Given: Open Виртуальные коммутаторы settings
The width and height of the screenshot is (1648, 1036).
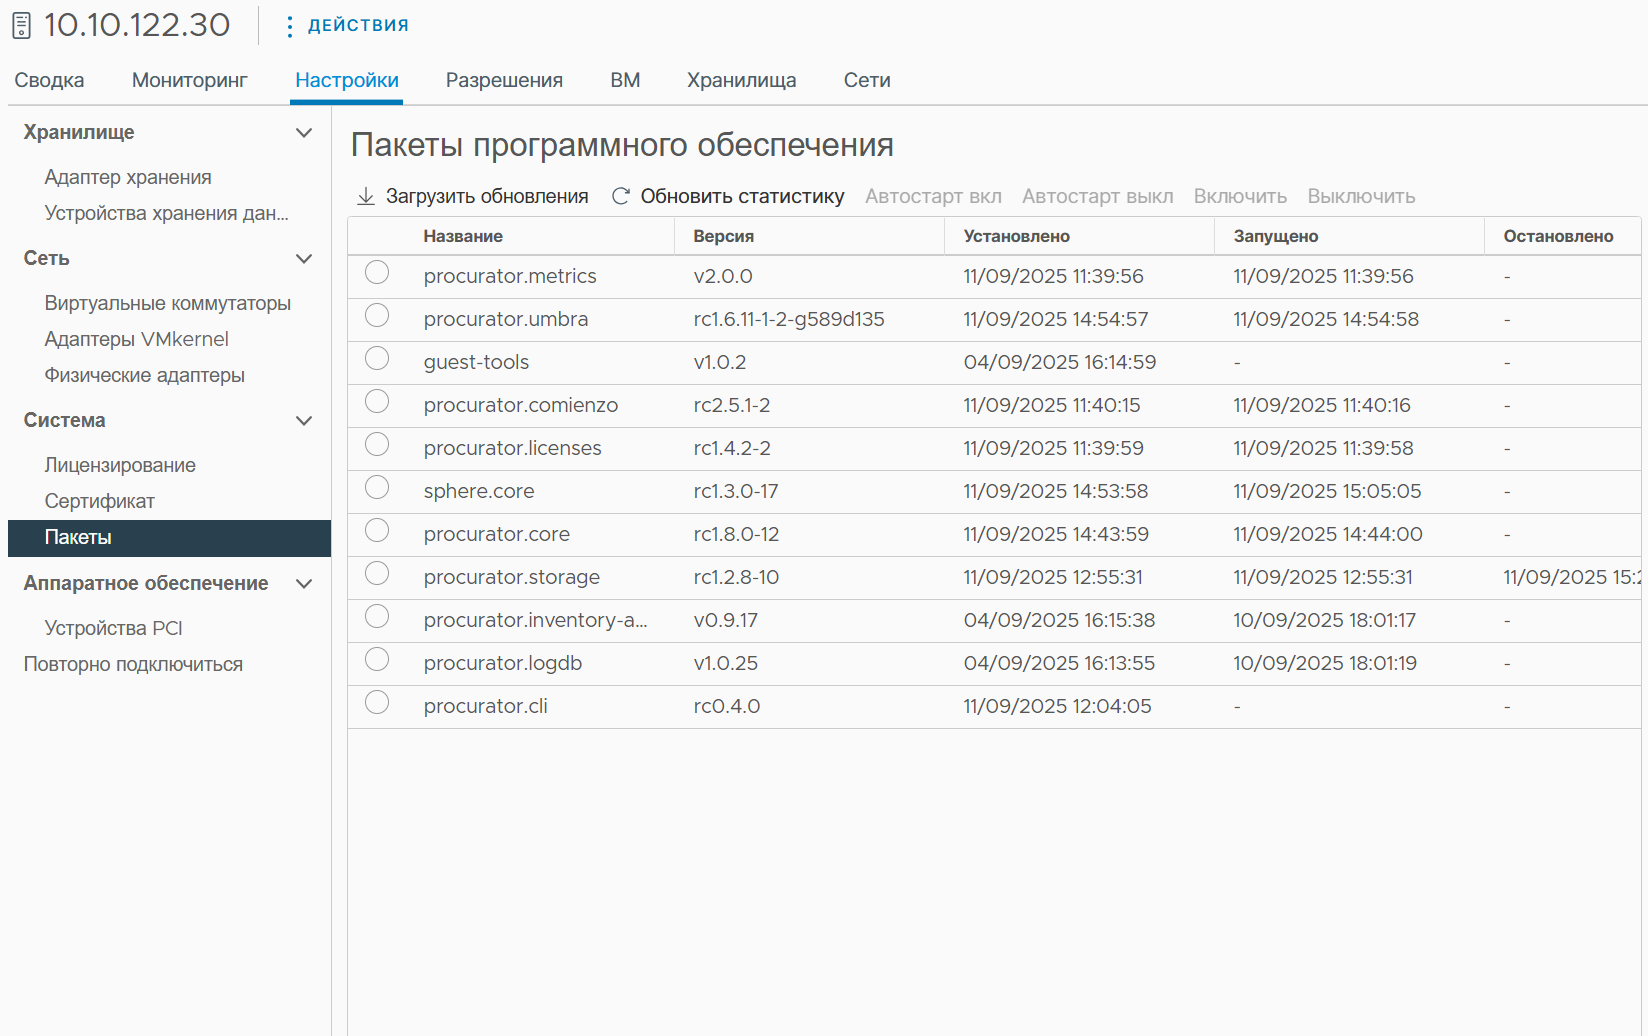Looking at the screenshot, I should coord(168,303).
